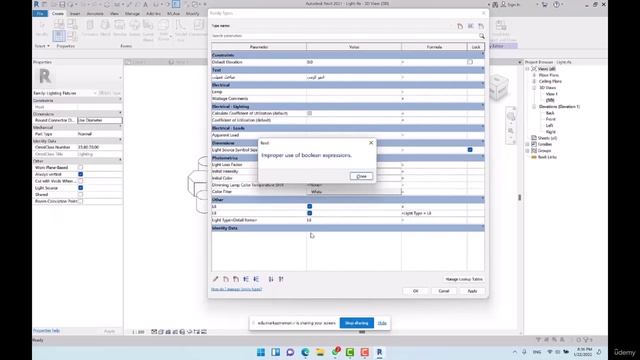The width and height of the screenshot is (640, 360).
Task: Open Manage Lookup Tables
Action: (464, 279)
